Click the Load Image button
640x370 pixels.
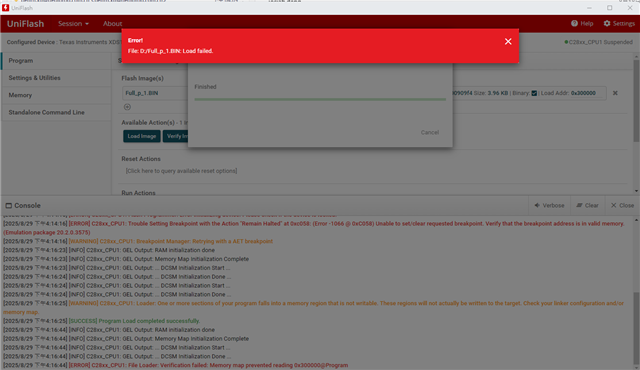coord(142,136)
